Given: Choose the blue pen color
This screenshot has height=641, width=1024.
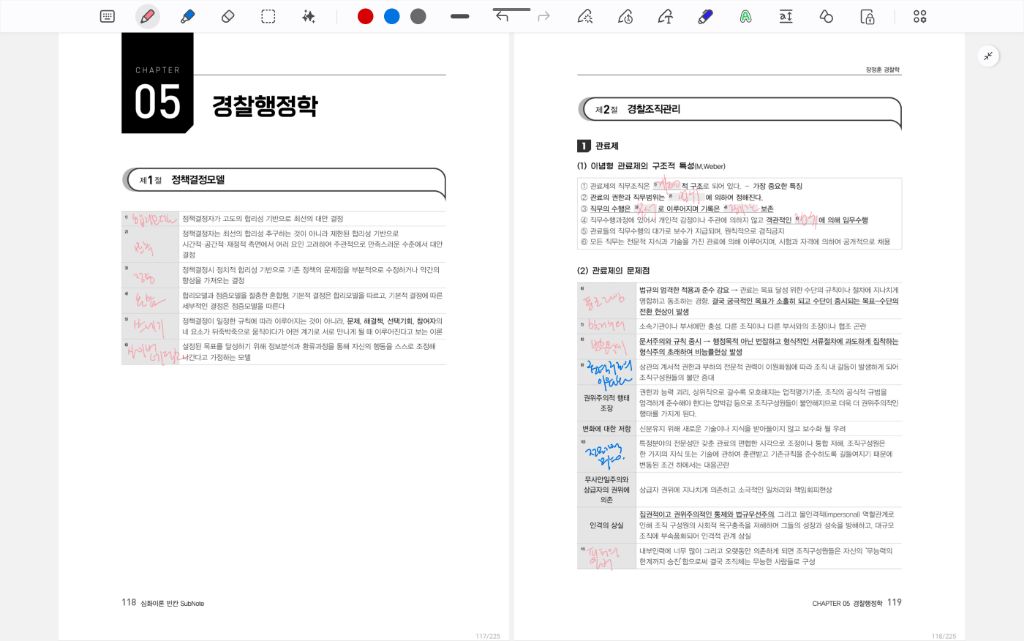Looking at the screenshot, I should (x=392, y=16).
